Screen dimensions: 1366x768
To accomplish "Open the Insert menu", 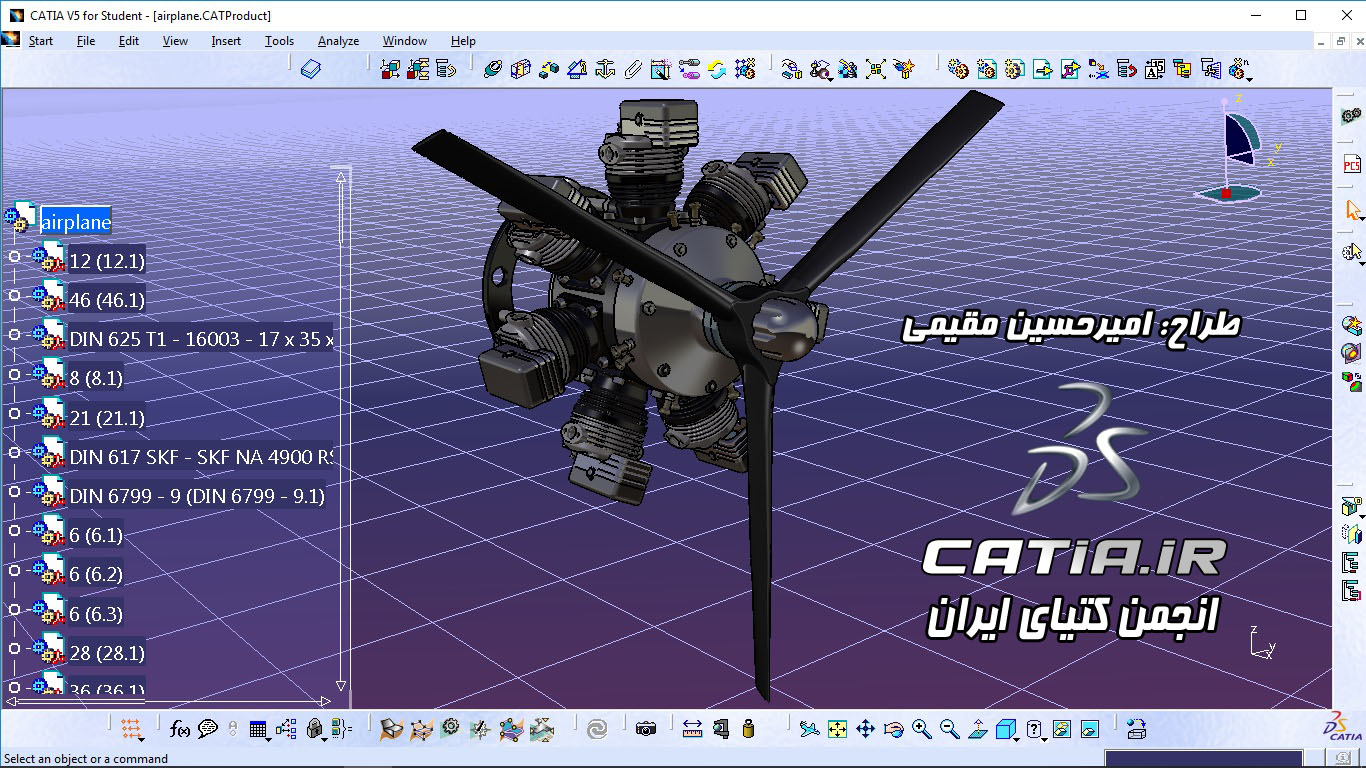I will point(226,41).
